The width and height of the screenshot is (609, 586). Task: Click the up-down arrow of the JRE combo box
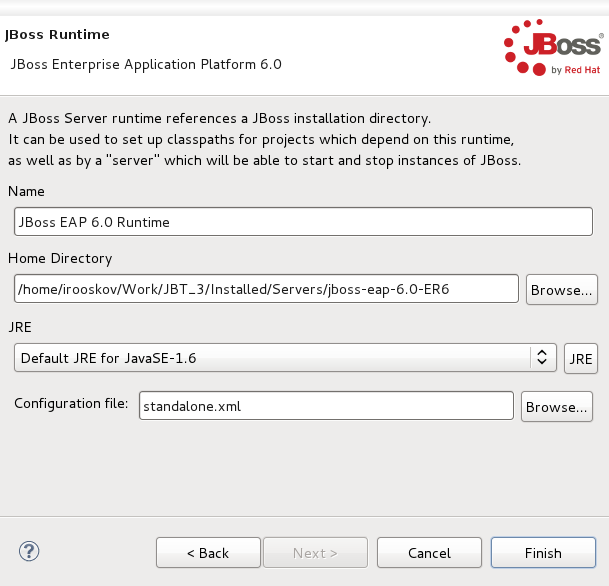tap(541, 357)
